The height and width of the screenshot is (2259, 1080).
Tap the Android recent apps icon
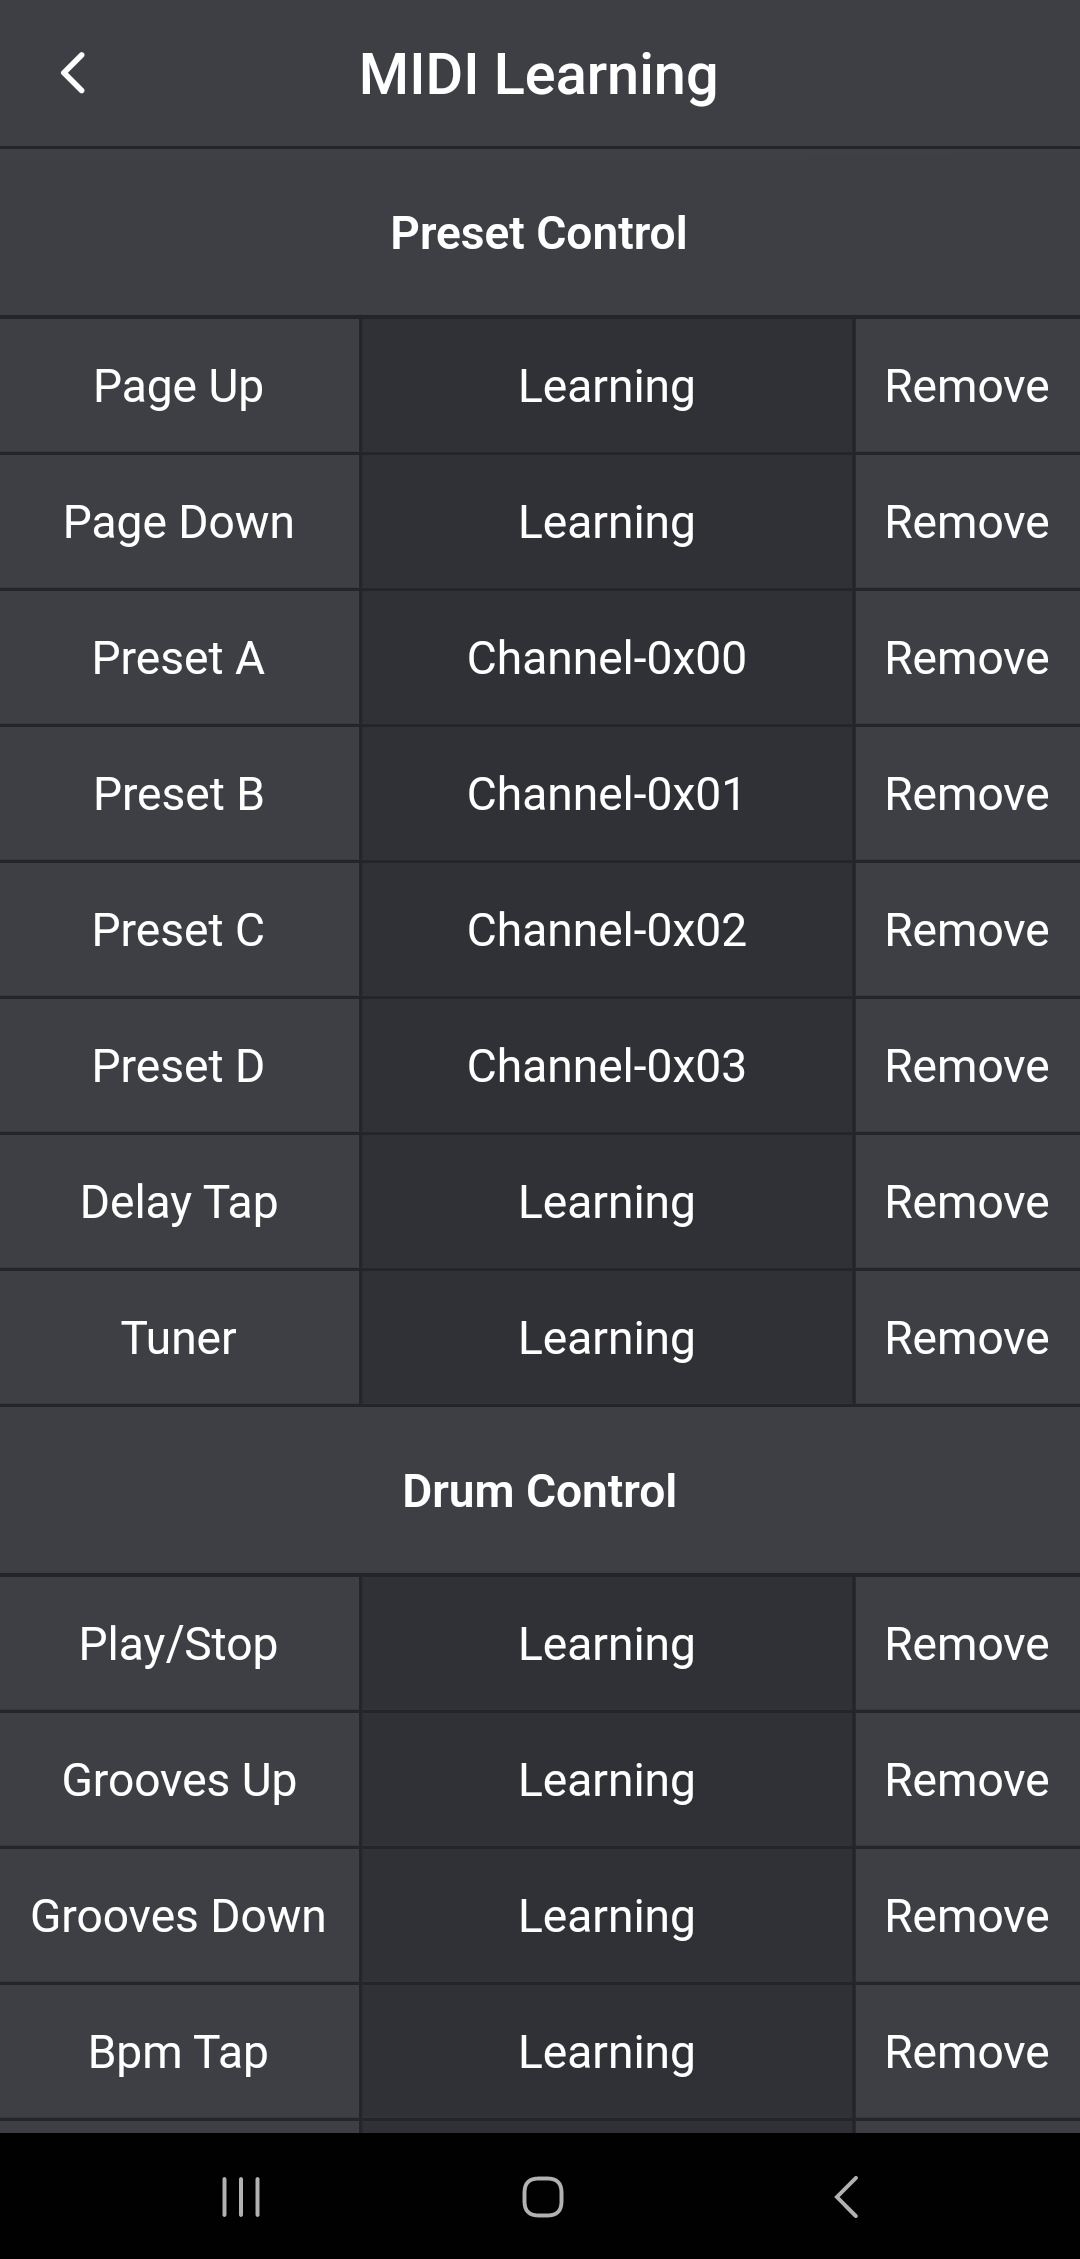pyautogui.click(x=240, y=2196)
